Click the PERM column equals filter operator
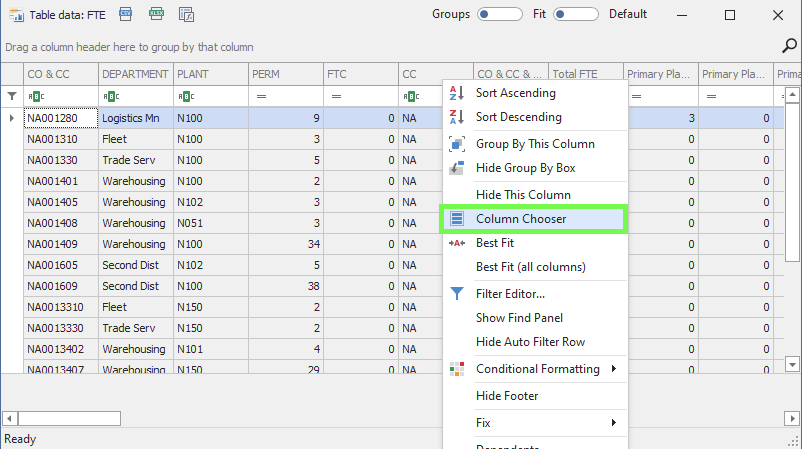The width and height of the screenshot is (802, 449). click(260, 96)
